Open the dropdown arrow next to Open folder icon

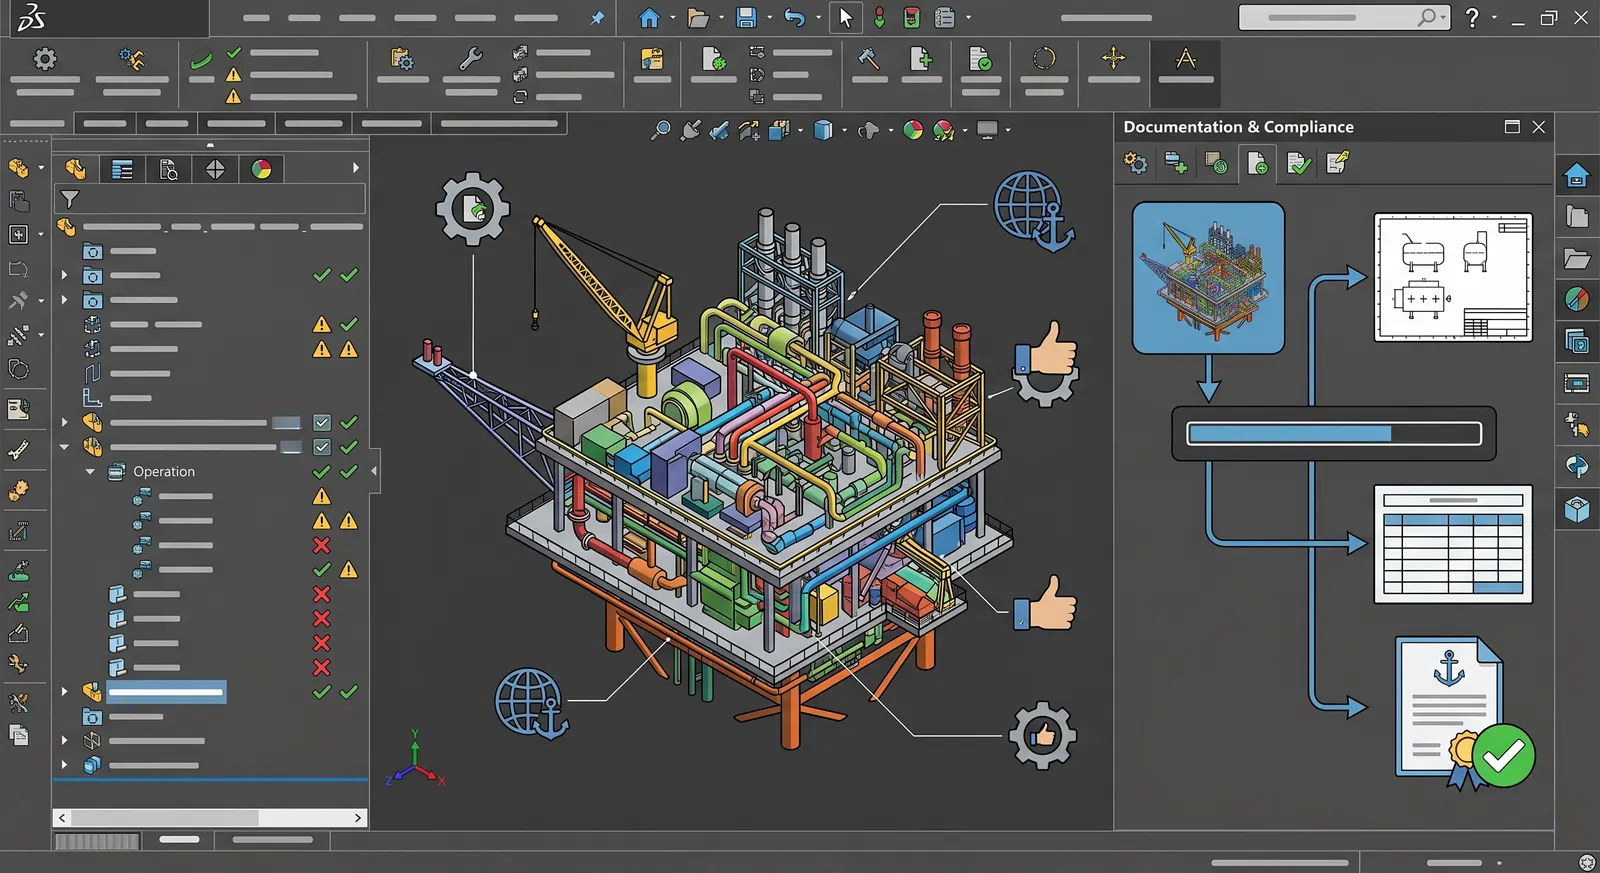click(720, 18)
